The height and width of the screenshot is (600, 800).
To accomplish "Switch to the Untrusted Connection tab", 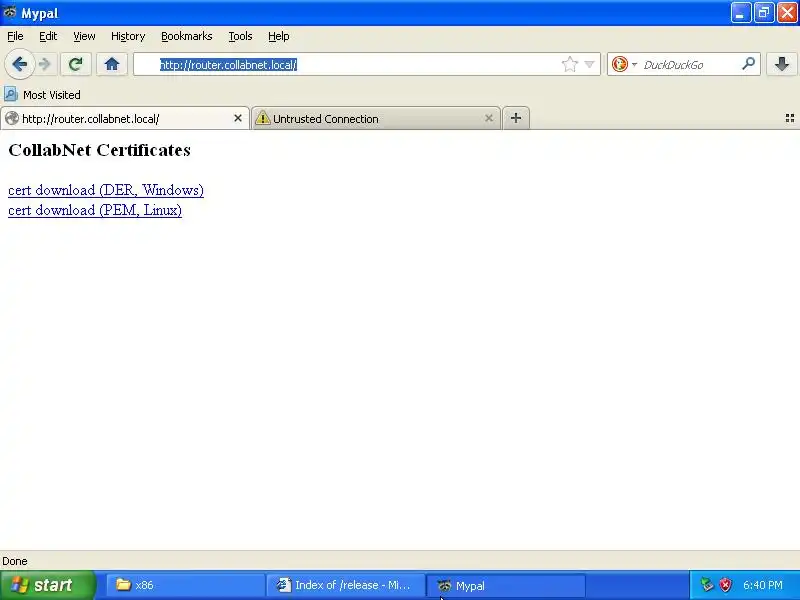I will point(376,118).
